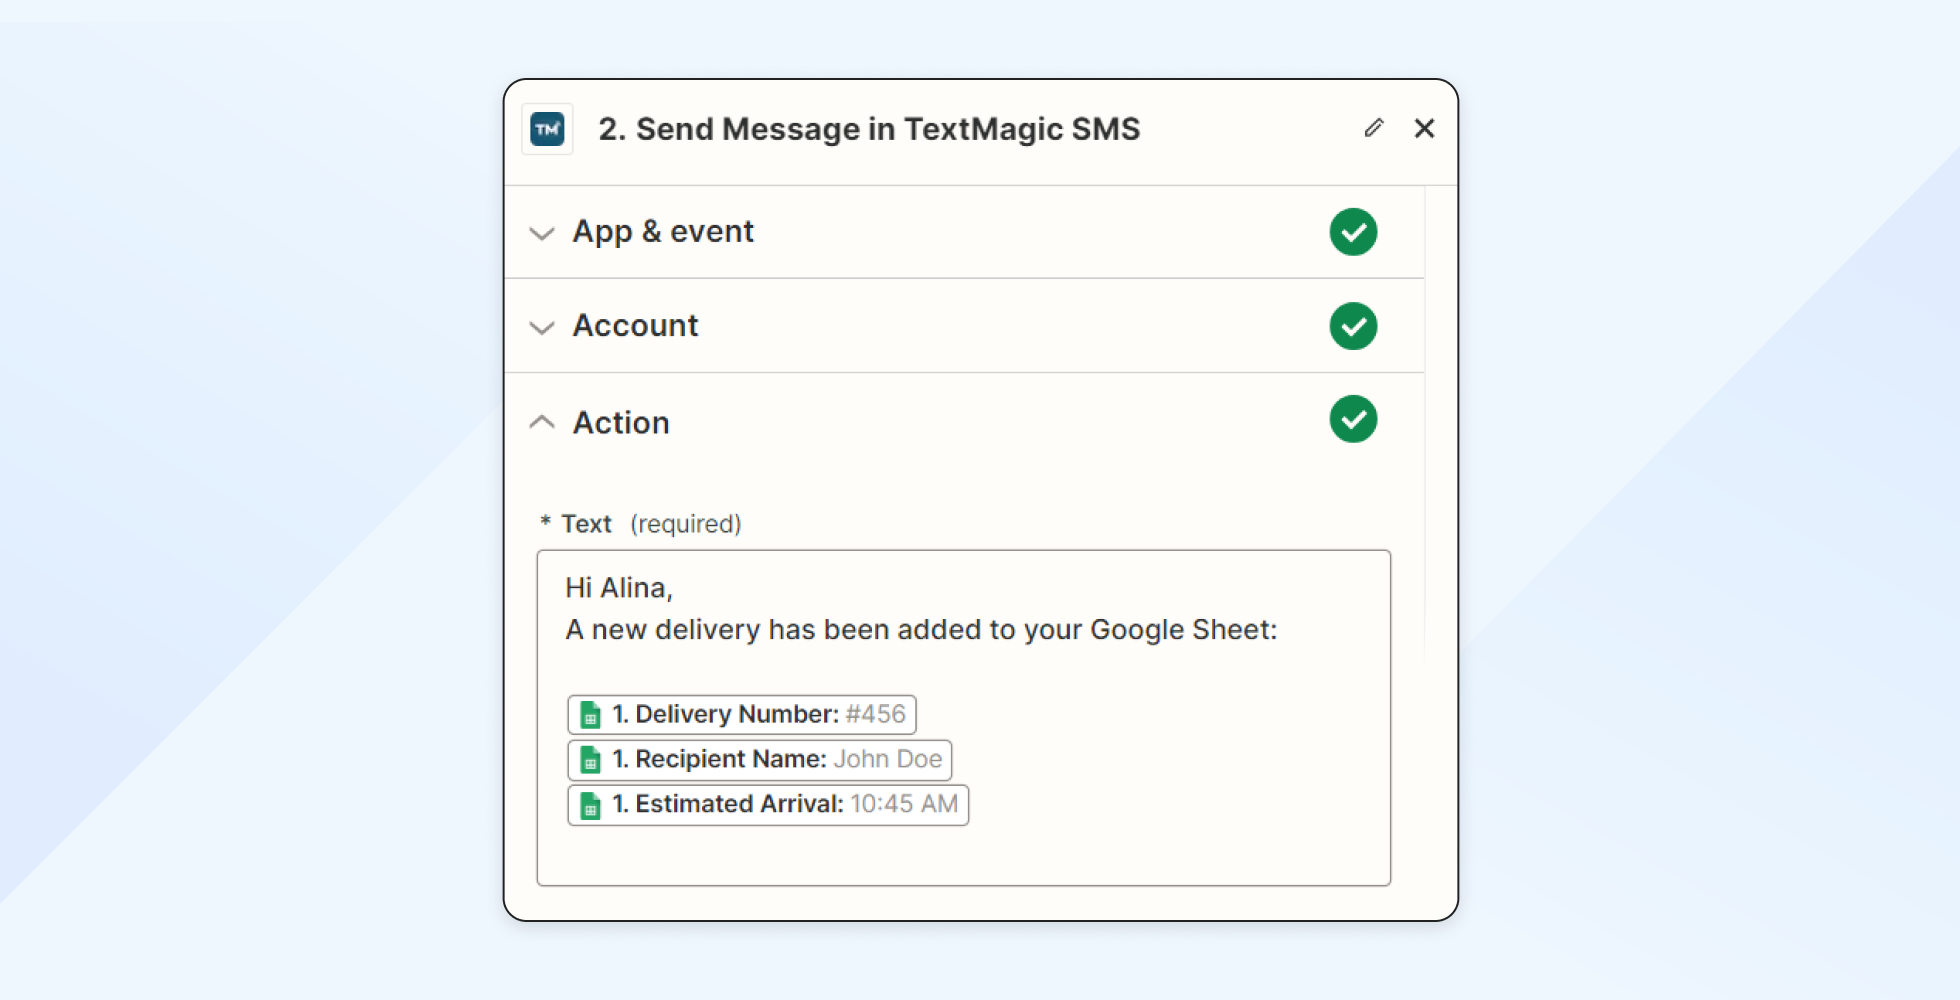Screen dimensions: 1960x1000
Task: Click the pencil rename step icon
Action: coord(1374,128)
